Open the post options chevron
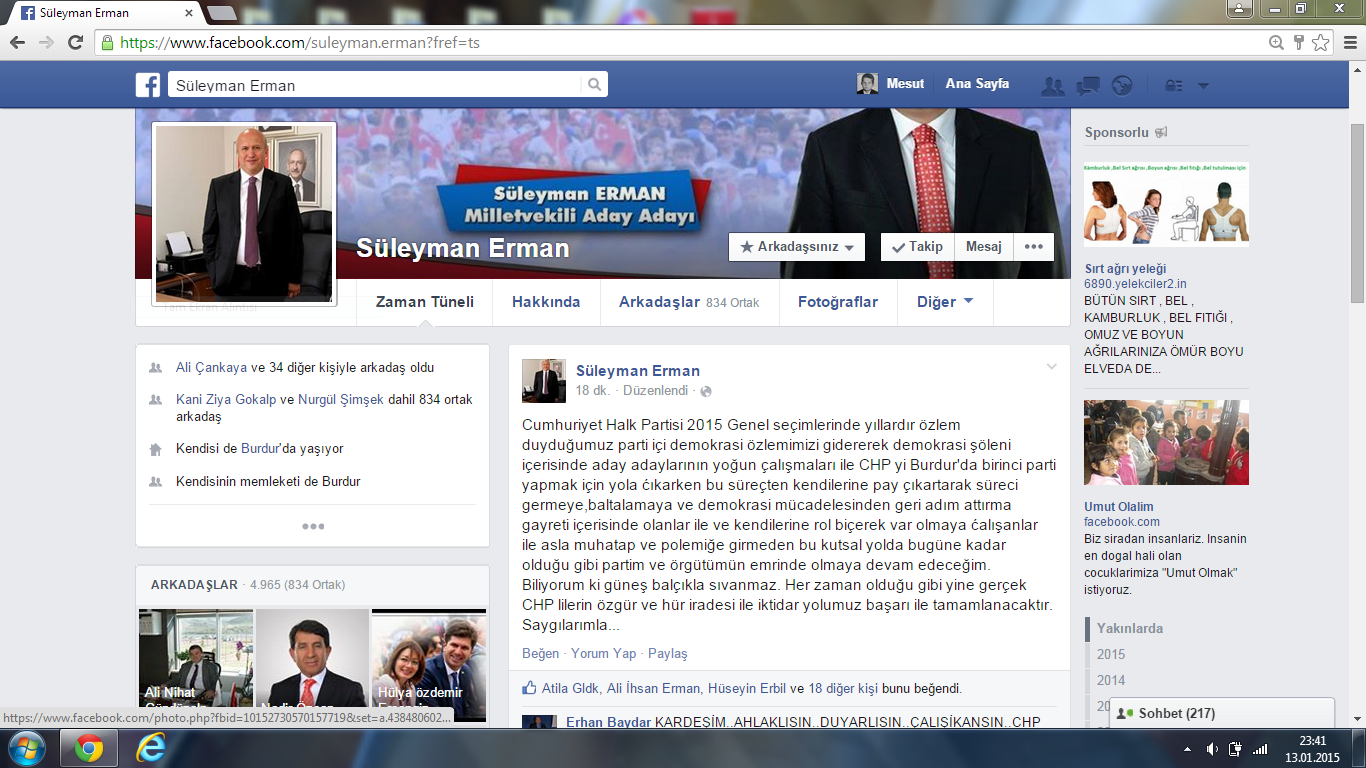This screenshot has width=1366, height=768. (1051, 367)
